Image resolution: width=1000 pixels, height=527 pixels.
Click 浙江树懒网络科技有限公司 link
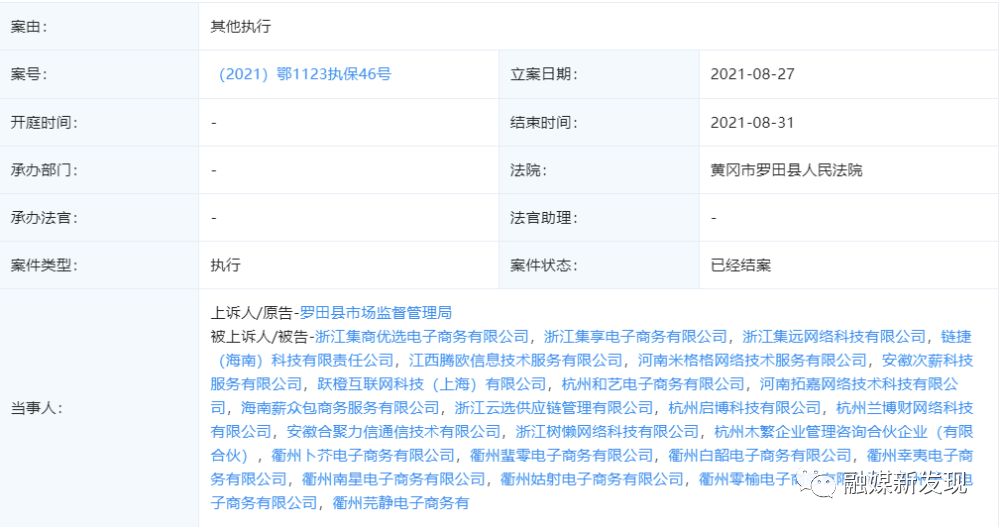pos(607,432)
